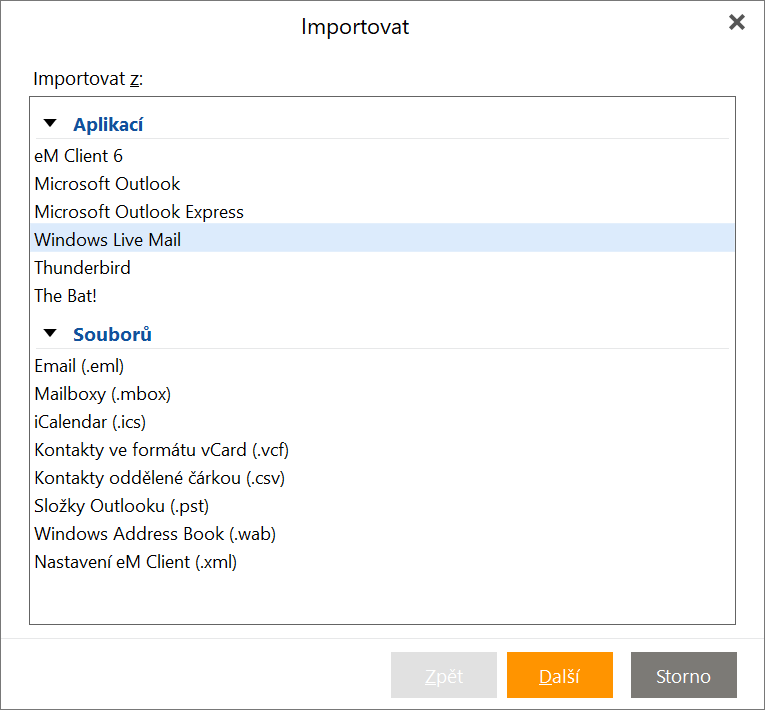Choose Složky Outlooku (.pst) option
This screenshot has height=710, width=765.
(x=382, y=506)
